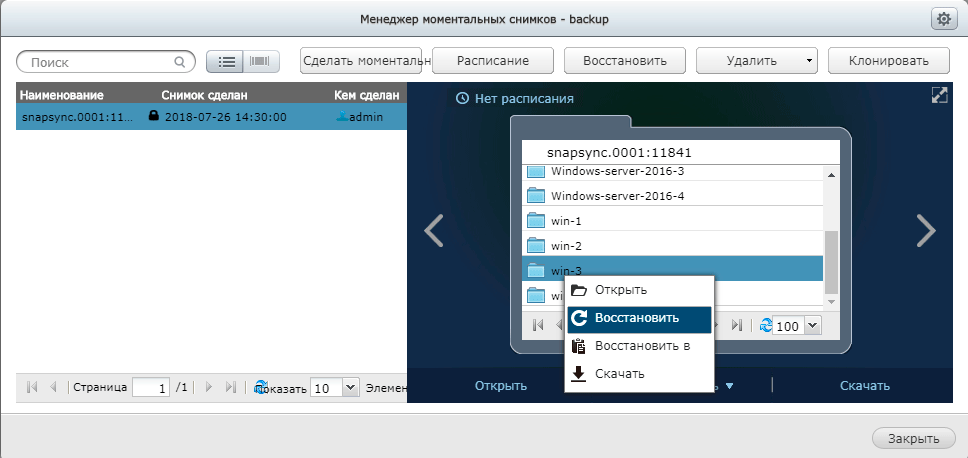Refresh the folder list
968x458 pixels.
click(766, 325)
